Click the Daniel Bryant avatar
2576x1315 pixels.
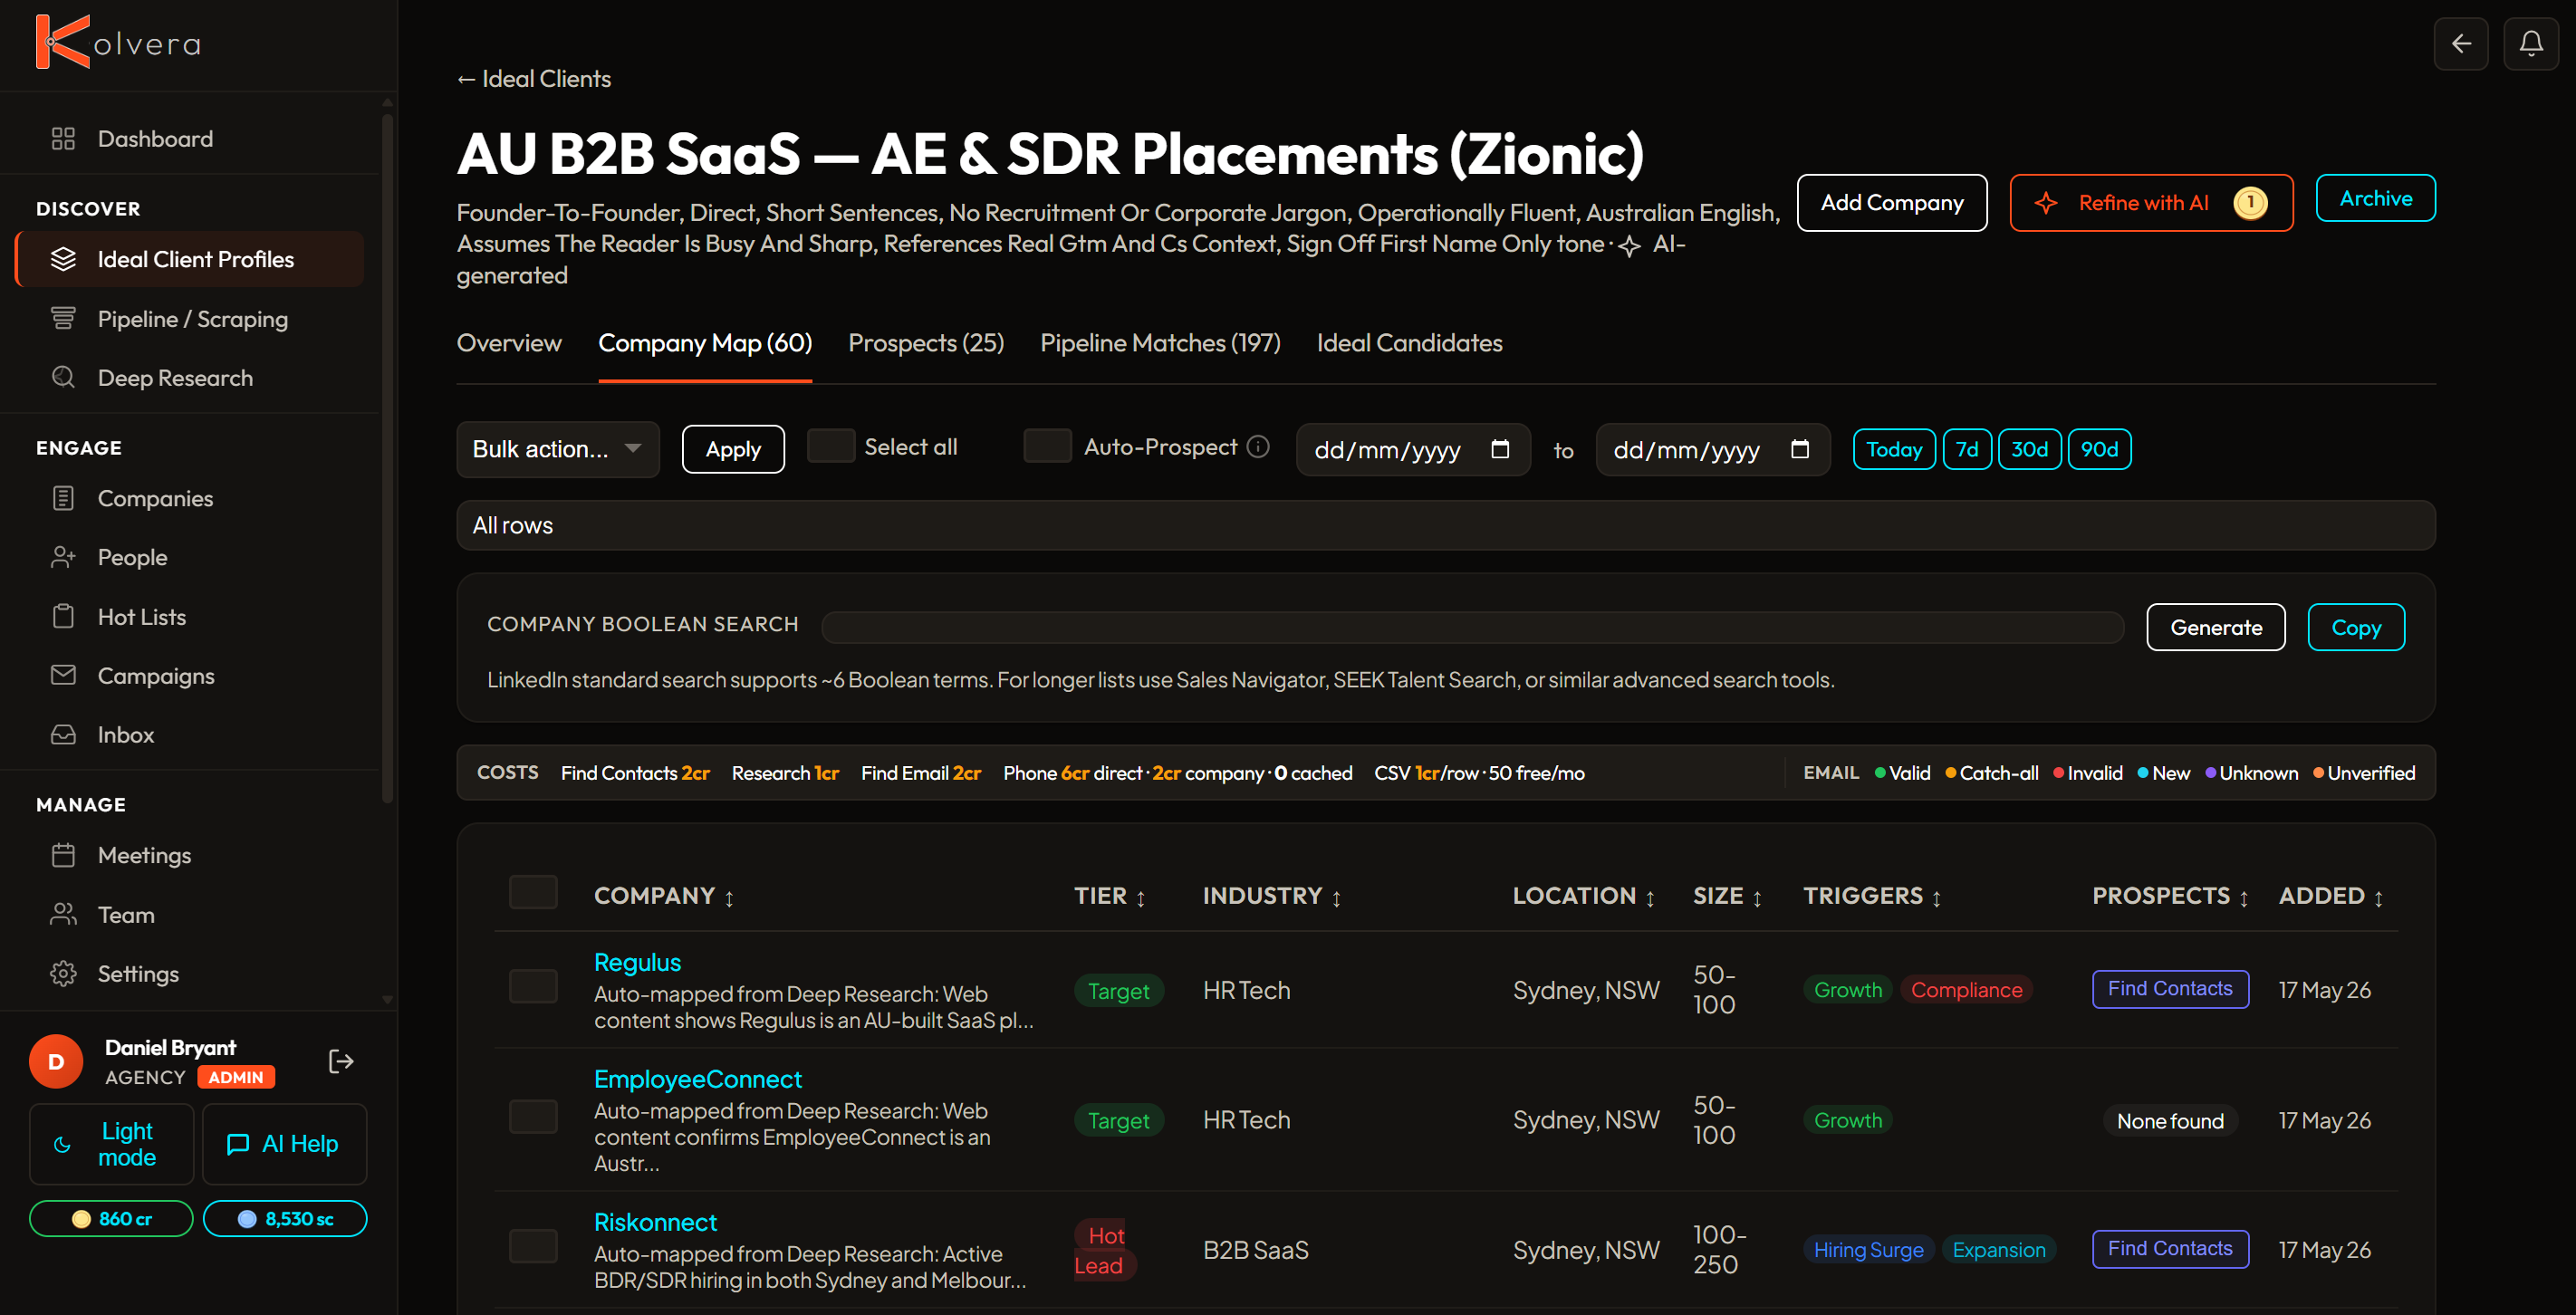(x=56, y=1061)
